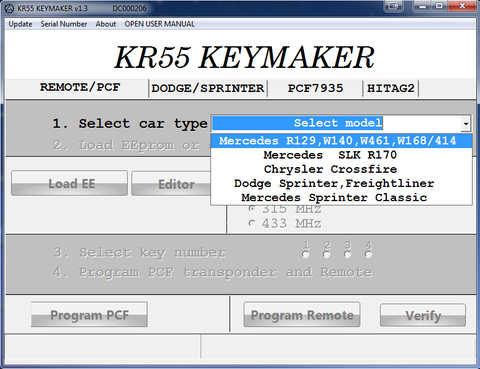Click the Program Remote button
This screenshot has height=369, width=480.
(x=302, y=315)
